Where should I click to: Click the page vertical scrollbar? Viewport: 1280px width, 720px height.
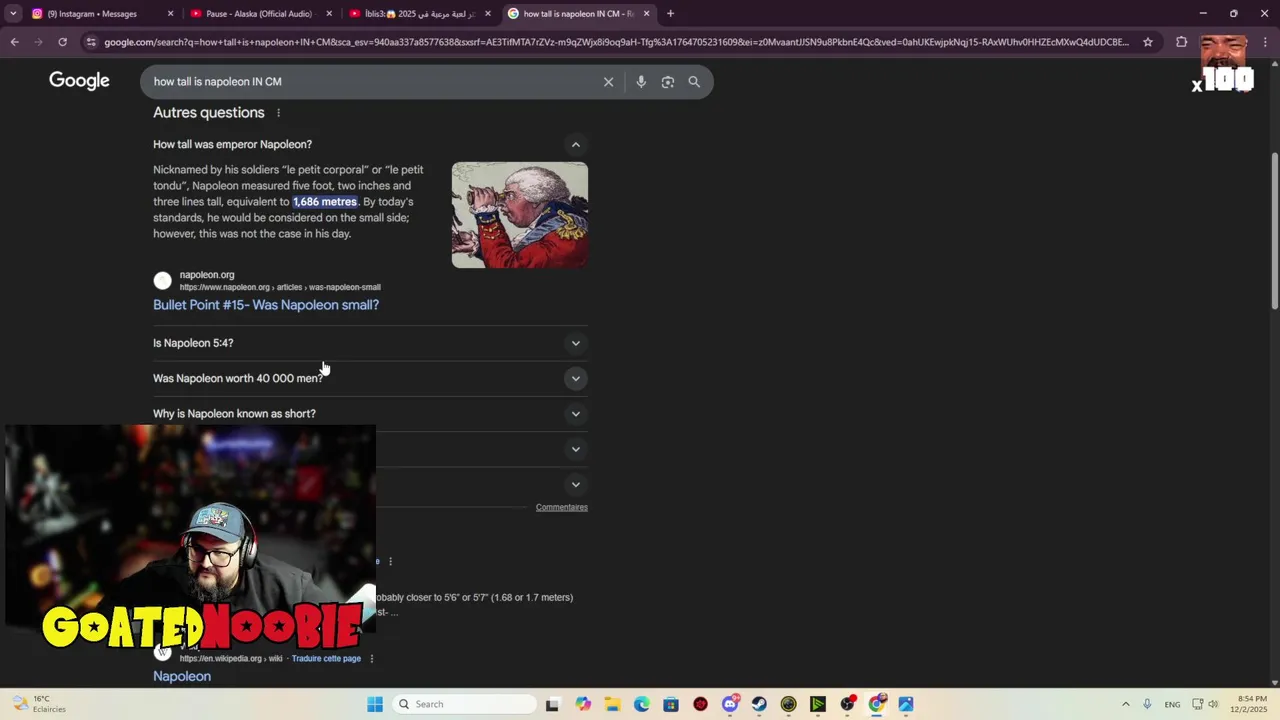point(1274,230)
